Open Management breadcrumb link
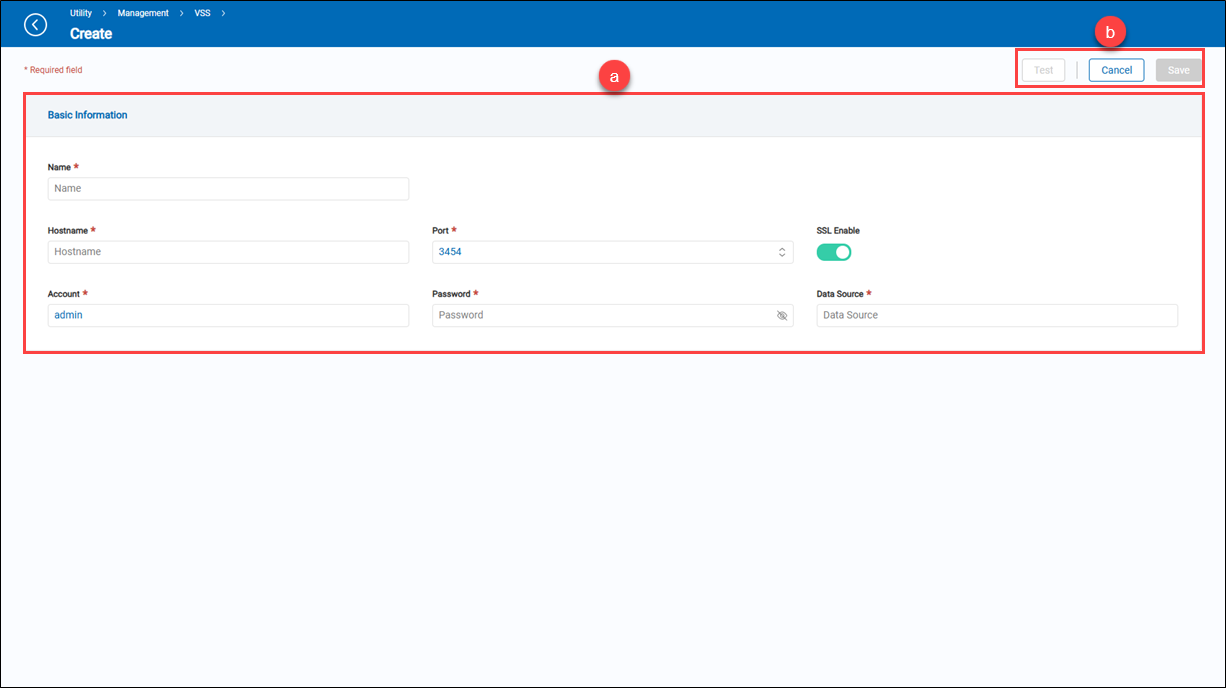Viewport: 1226px width, 688px height. [143, 13]
